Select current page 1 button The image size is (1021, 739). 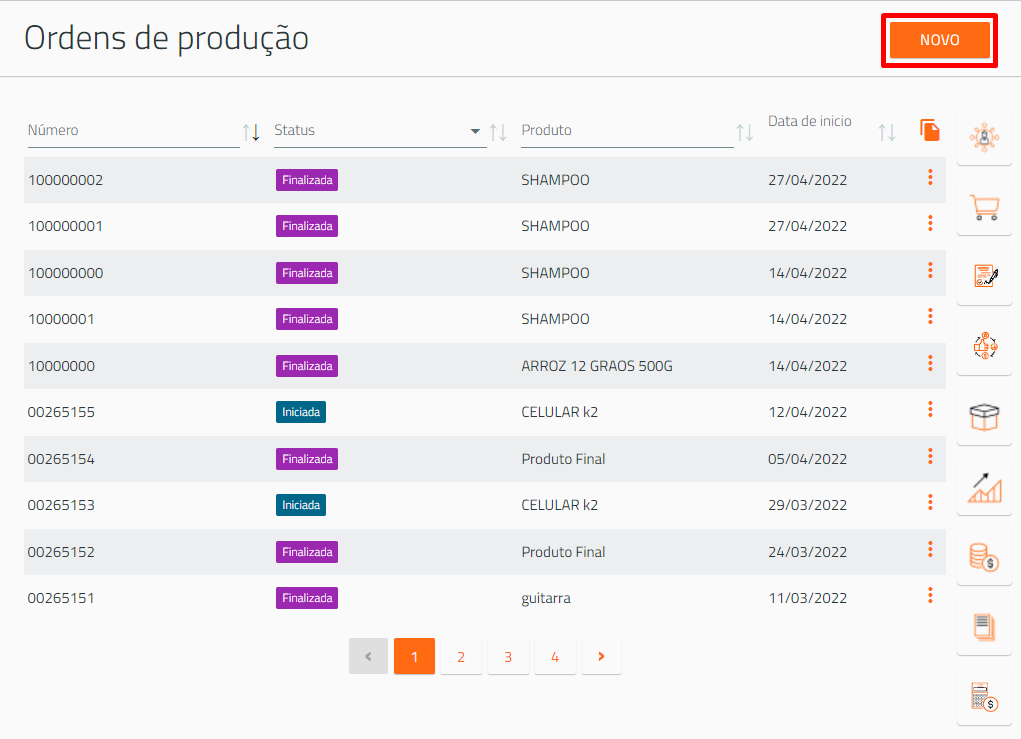click(414, 656)
